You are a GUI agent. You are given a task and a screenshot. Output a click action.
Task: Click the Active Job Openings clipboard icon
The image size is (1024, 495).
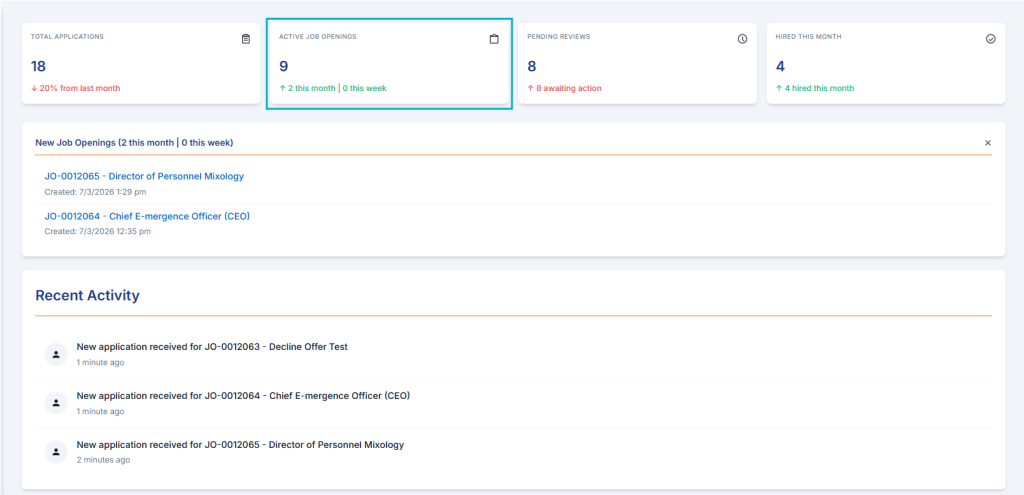click(x=494, y=39)
